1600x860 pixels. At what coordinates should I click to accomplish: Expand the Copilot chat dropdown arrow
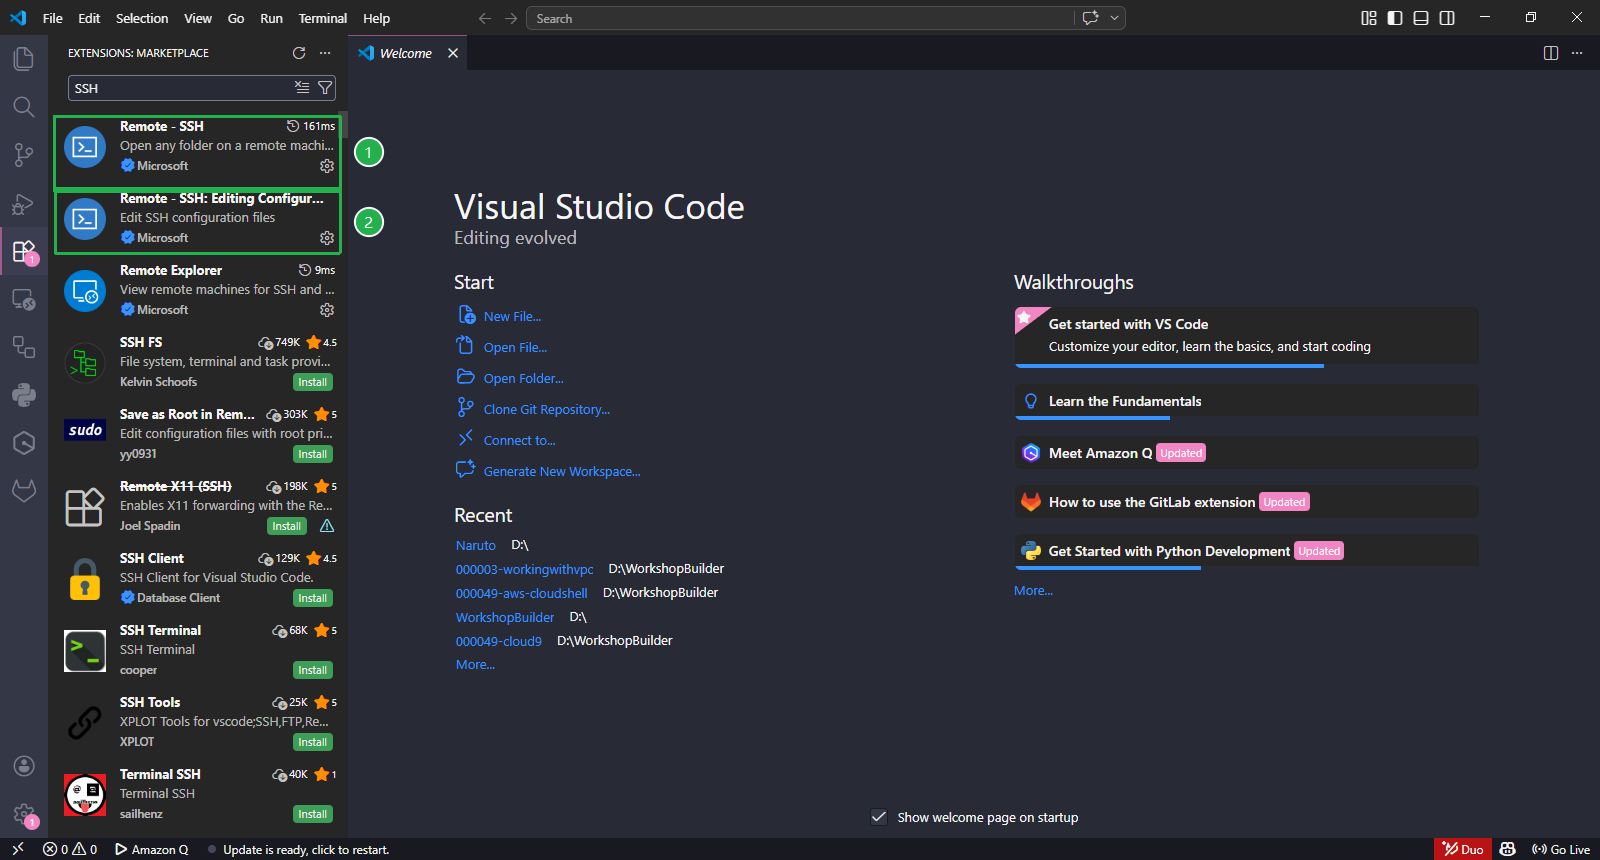[x=1115, y=18]
